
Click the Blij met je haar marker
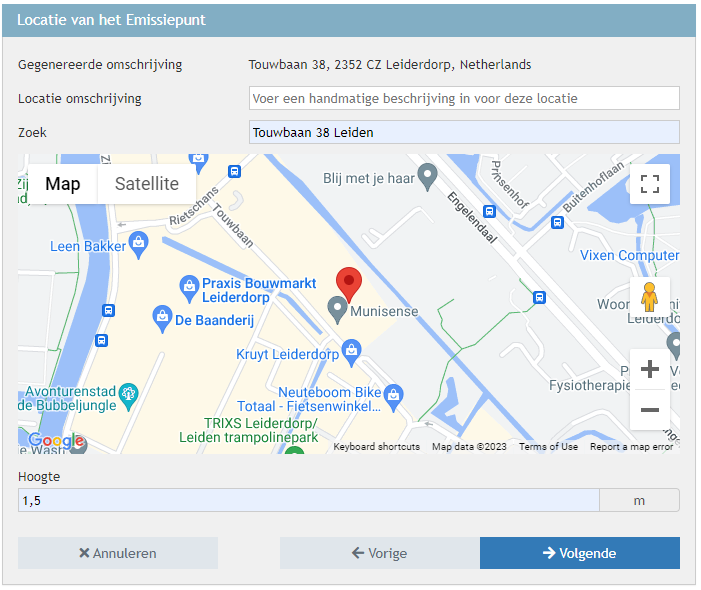pos(427,177)
